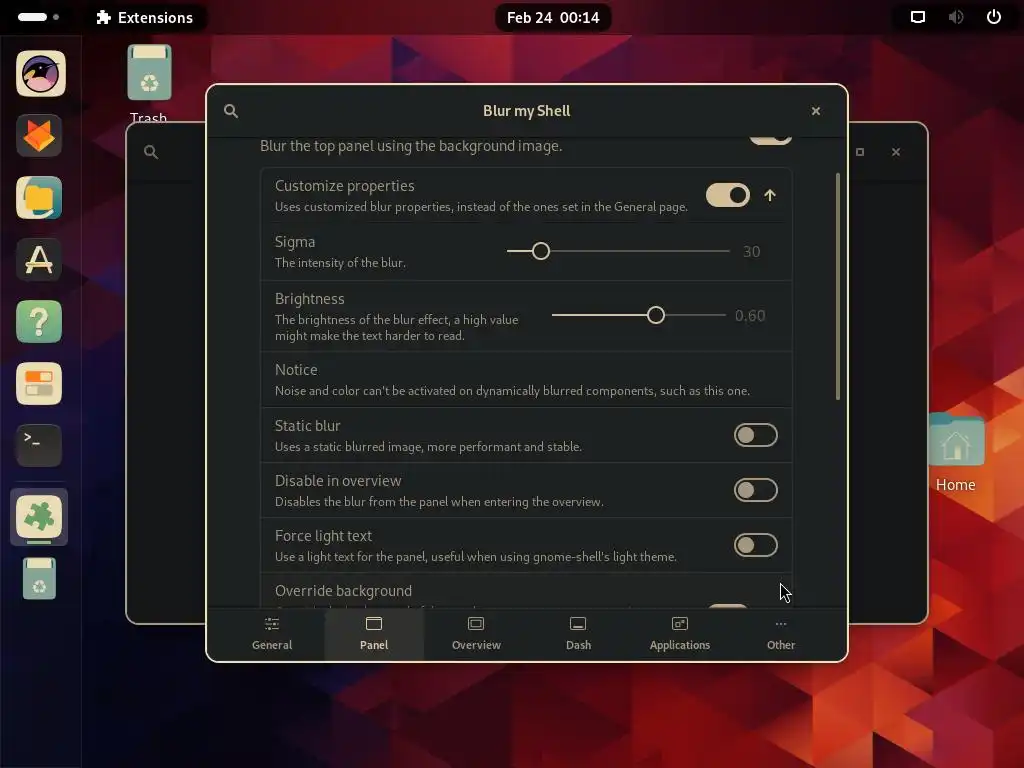
Task: Click the preferences window scrollbar
Action: 838,286
